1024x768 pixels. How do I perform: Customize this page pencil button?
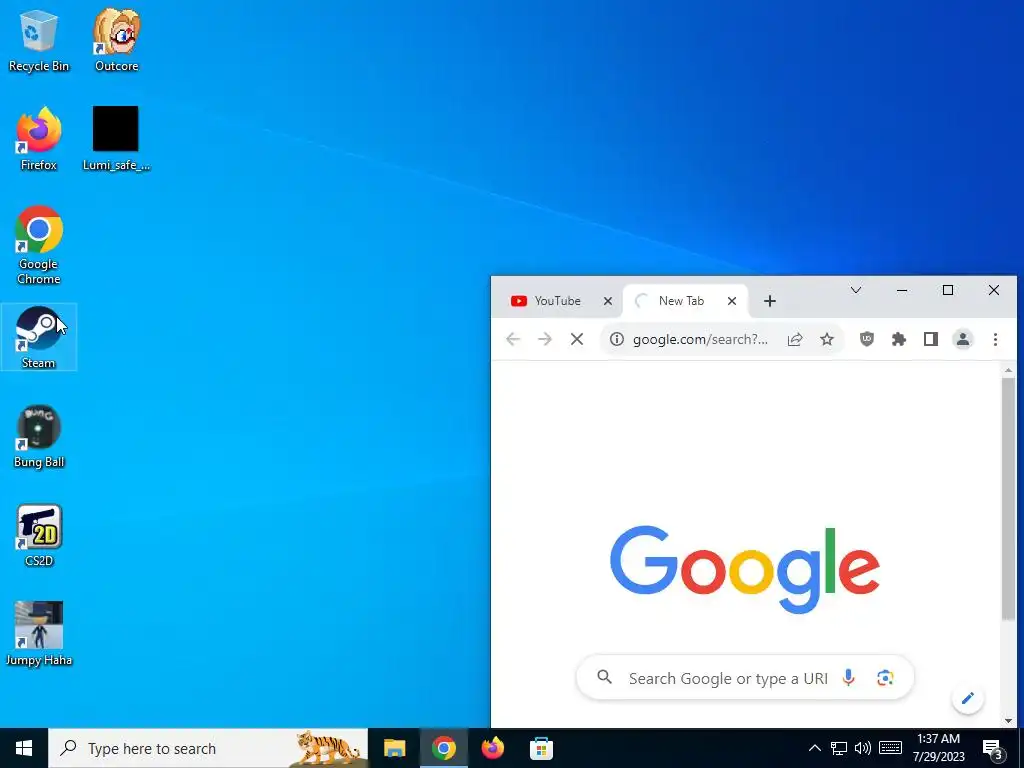968,698
